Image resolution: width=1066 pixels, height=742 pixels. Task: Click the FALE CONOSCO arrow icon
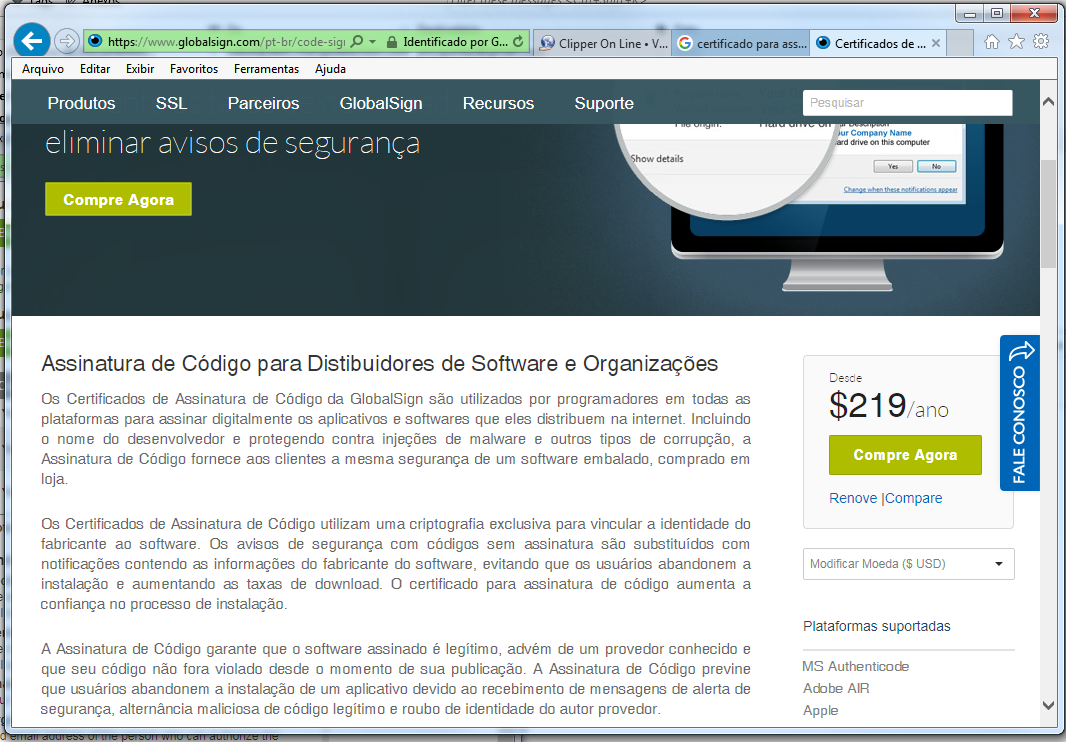[x=1020, y=351]
